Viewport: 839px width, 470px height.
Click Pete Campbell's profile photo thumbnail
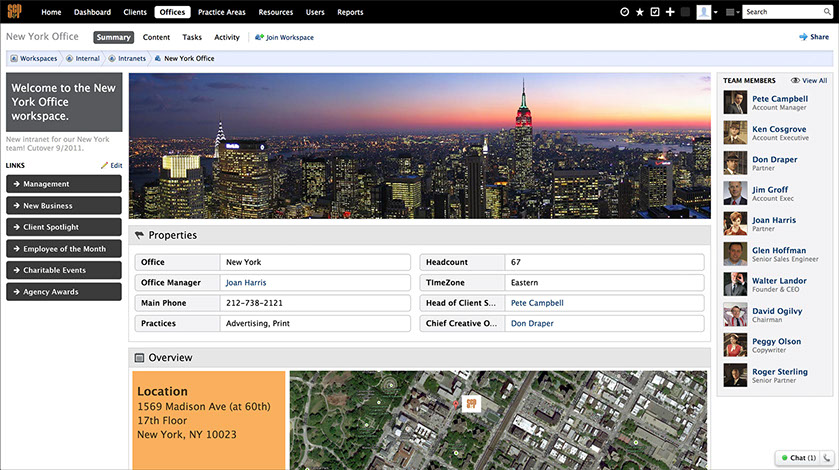tap(735, 103)
